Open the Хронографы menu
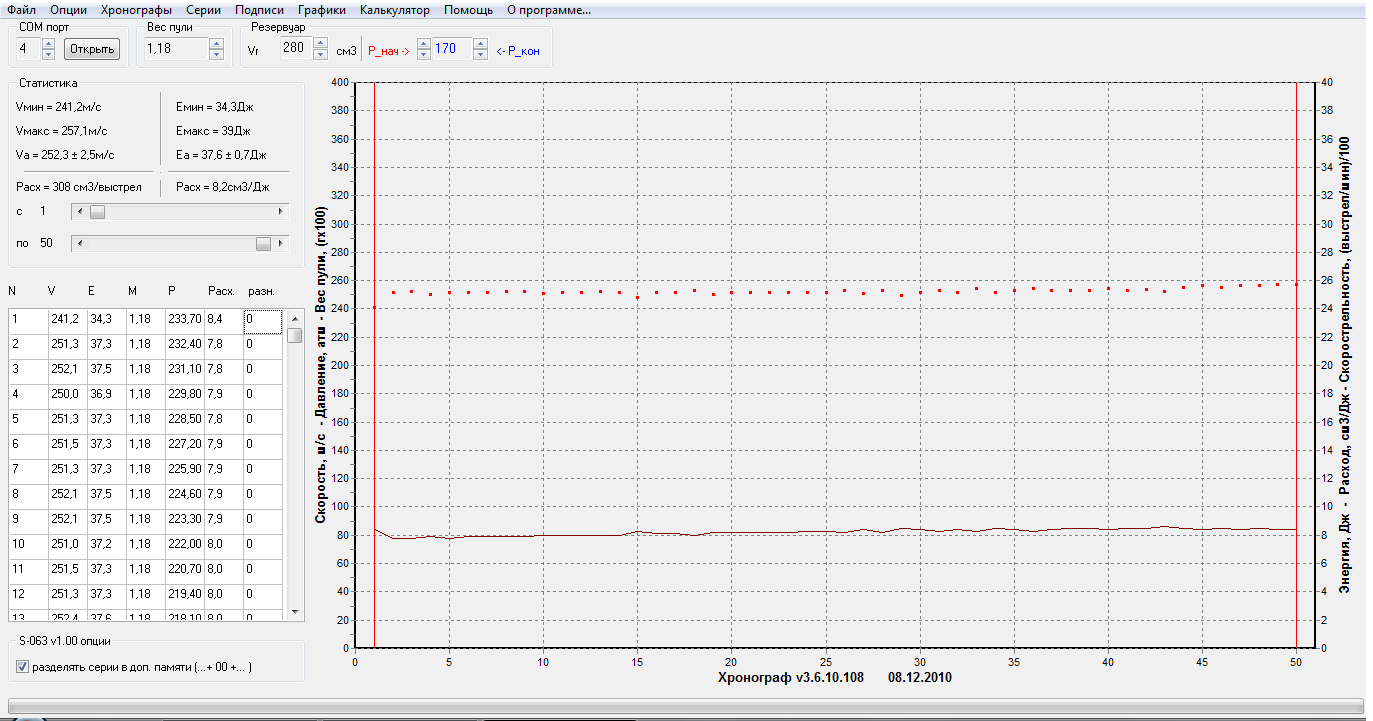Image resolution: width=1373 pixels, height=721 pixels. [x=136, y=10]
